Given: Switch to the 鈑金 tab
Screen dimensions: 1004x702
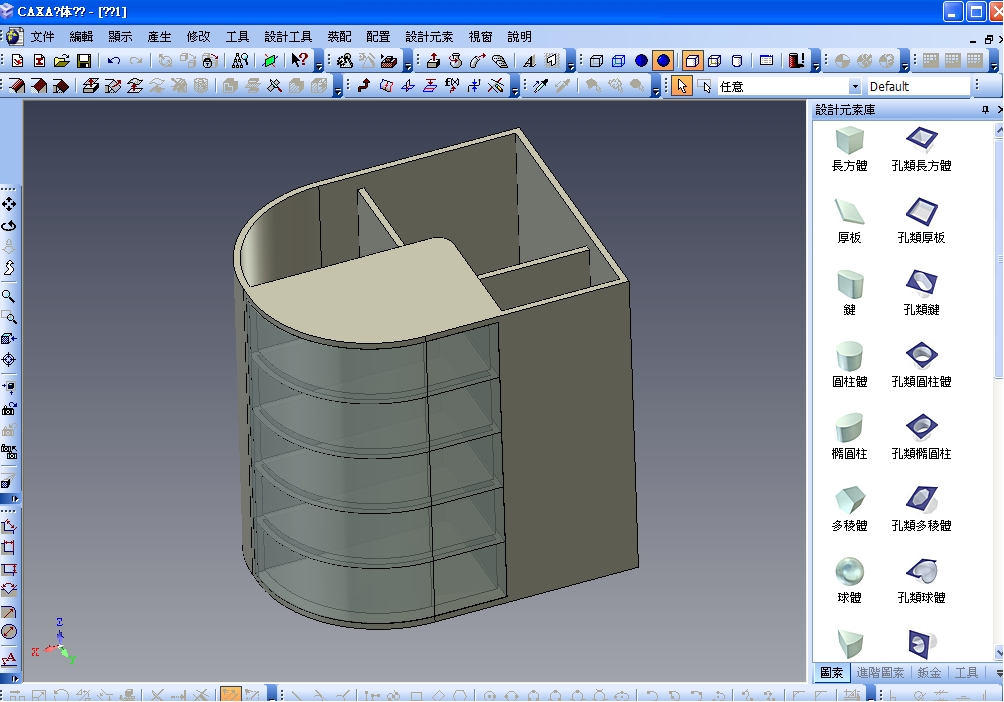Looking at the screenshot, I should click(929, 673).
